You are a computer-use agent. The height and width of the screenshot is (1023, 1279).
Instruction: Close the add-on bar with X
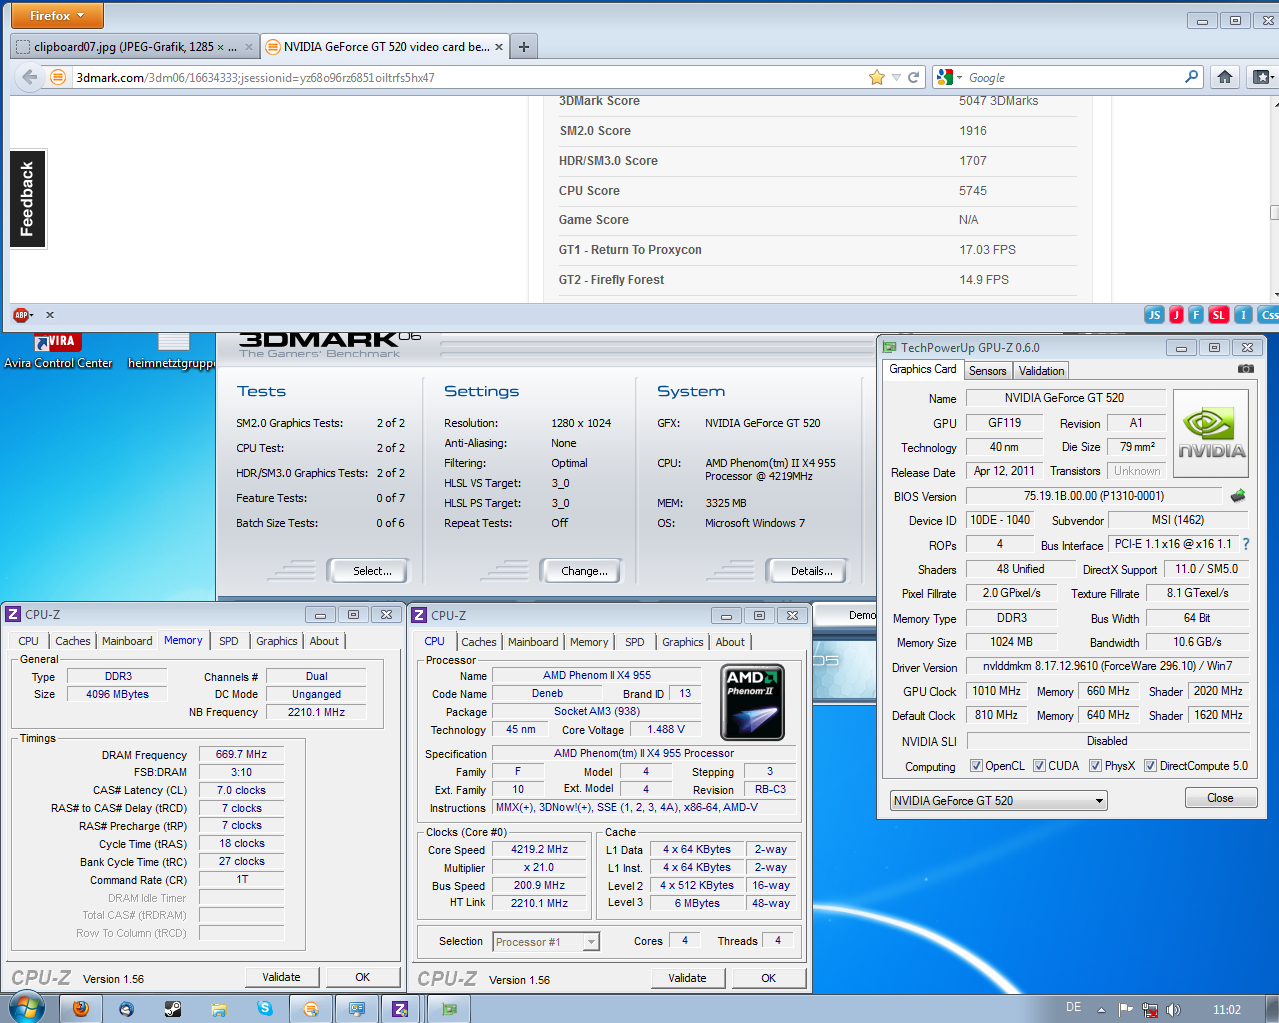click(x=50, y=315)
